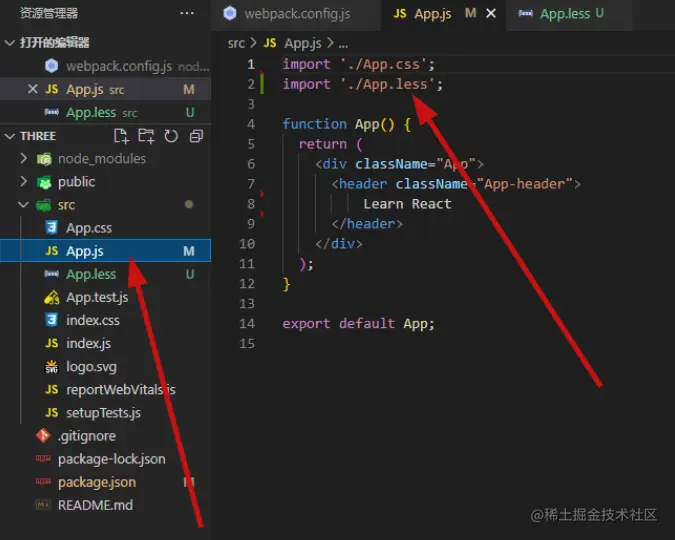This screenshot has width=675, height=540.
Task: Click the webpack icon on webpack.config.js tab
Action: tap(230, 13)
